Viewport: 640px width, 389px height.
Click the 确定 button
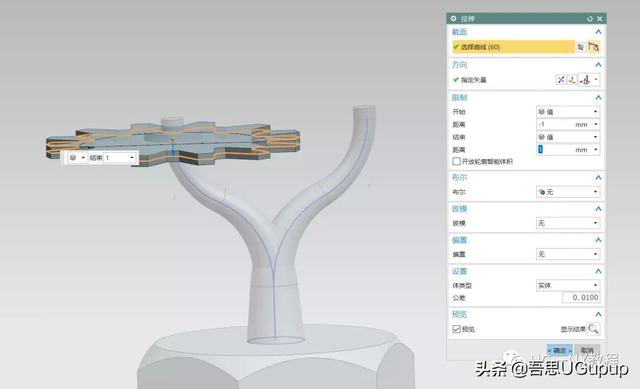[x=560, y=350]
